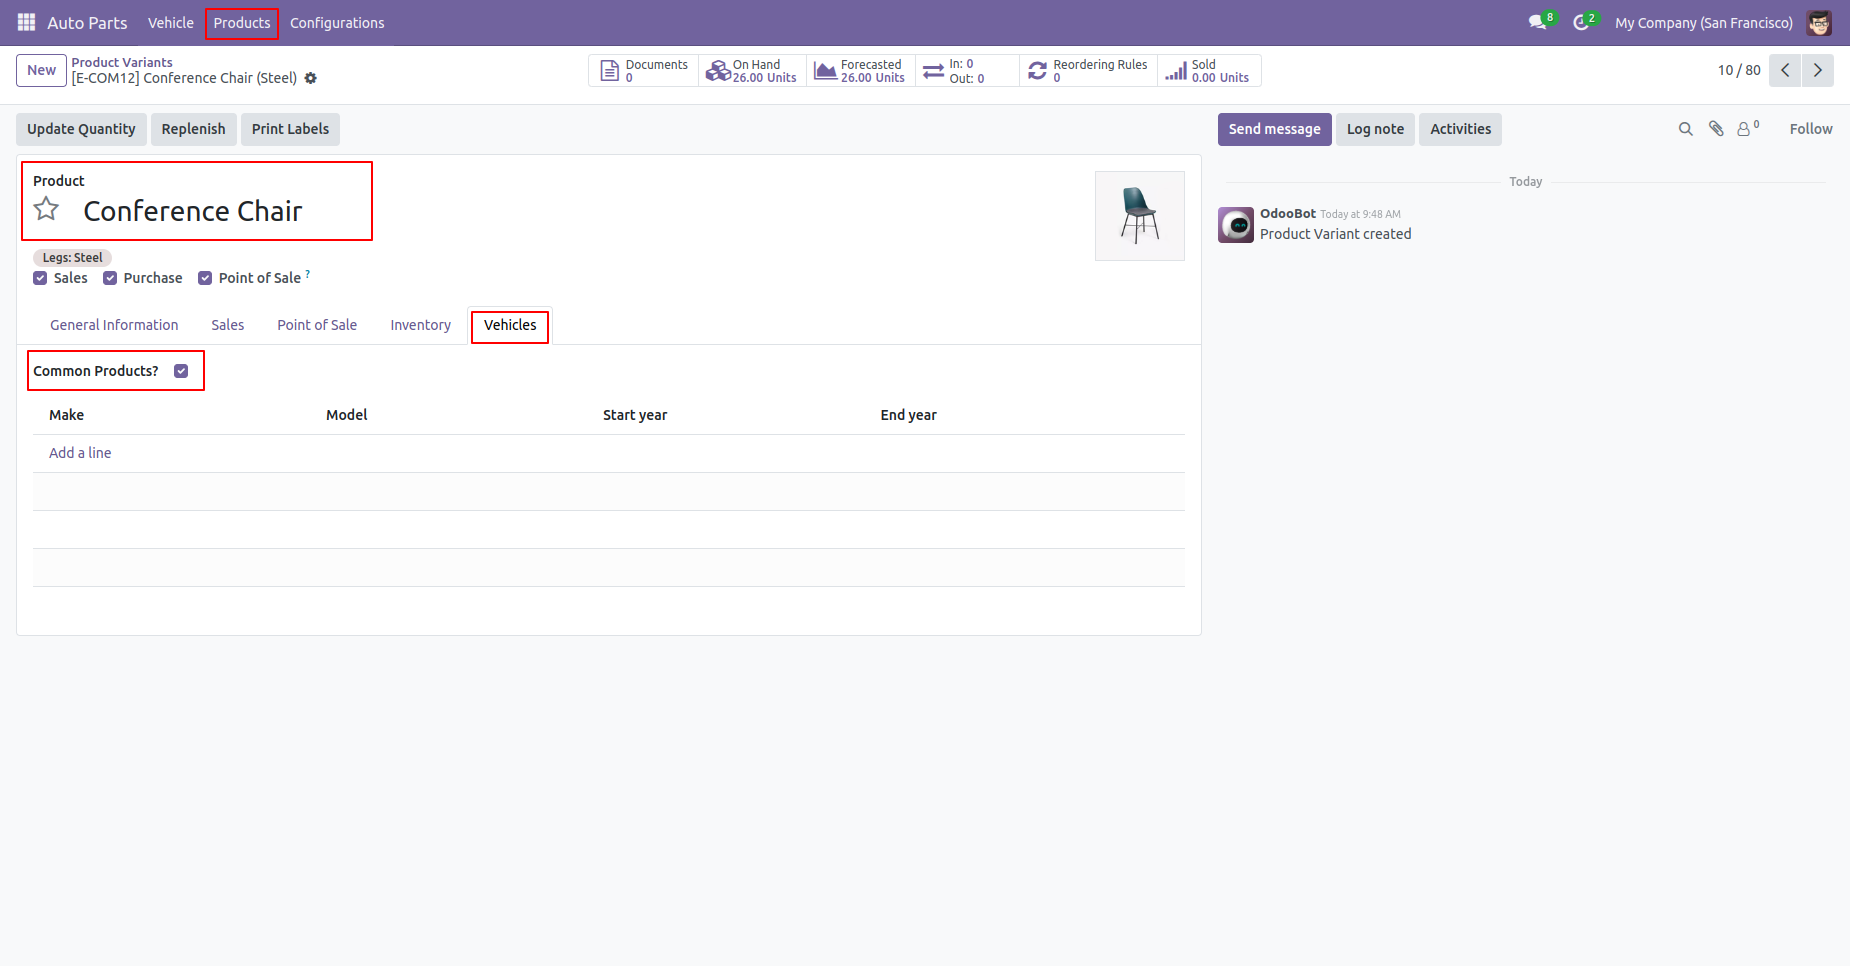Toggle the Point of Sale checkbox
The width and height of the screenshot is (1850, 966).
point(205,278)
